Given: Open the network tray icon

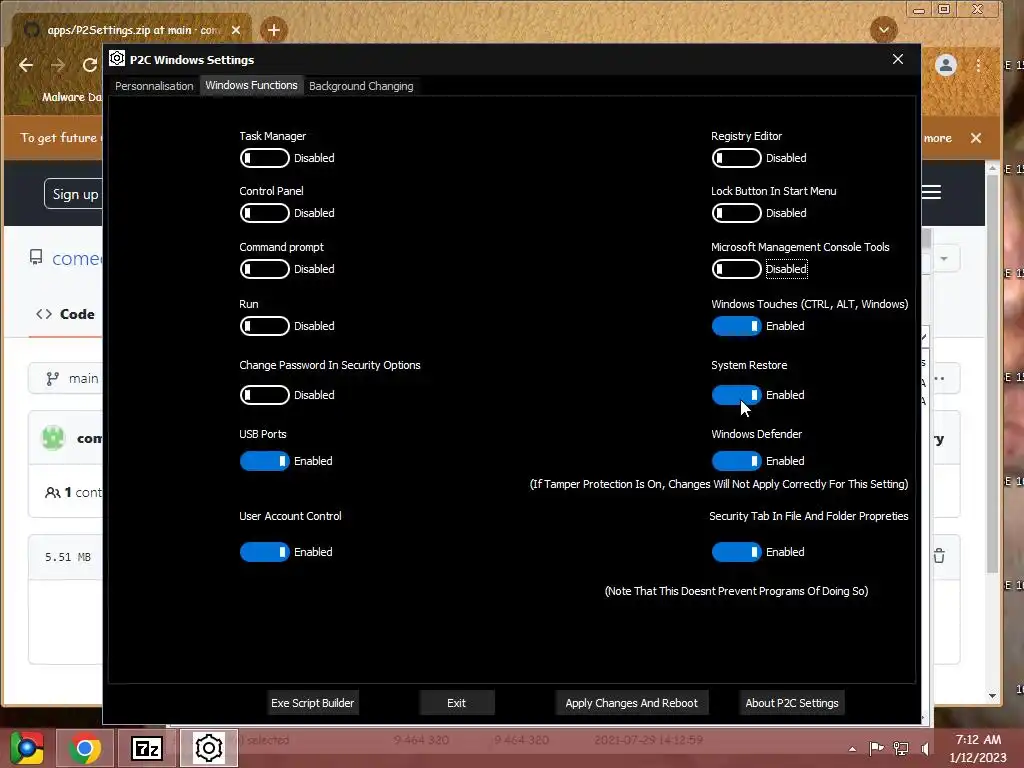Looking at the screenshot, I should 901,748.
